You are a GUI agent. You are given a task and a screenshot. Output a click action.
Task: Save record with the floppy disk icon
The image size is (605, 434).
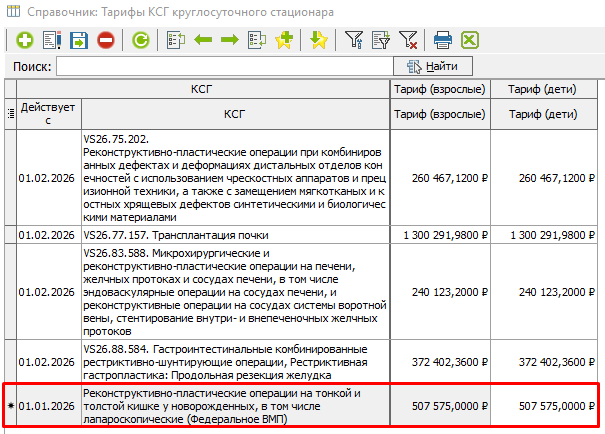click(x=79, y=40)
